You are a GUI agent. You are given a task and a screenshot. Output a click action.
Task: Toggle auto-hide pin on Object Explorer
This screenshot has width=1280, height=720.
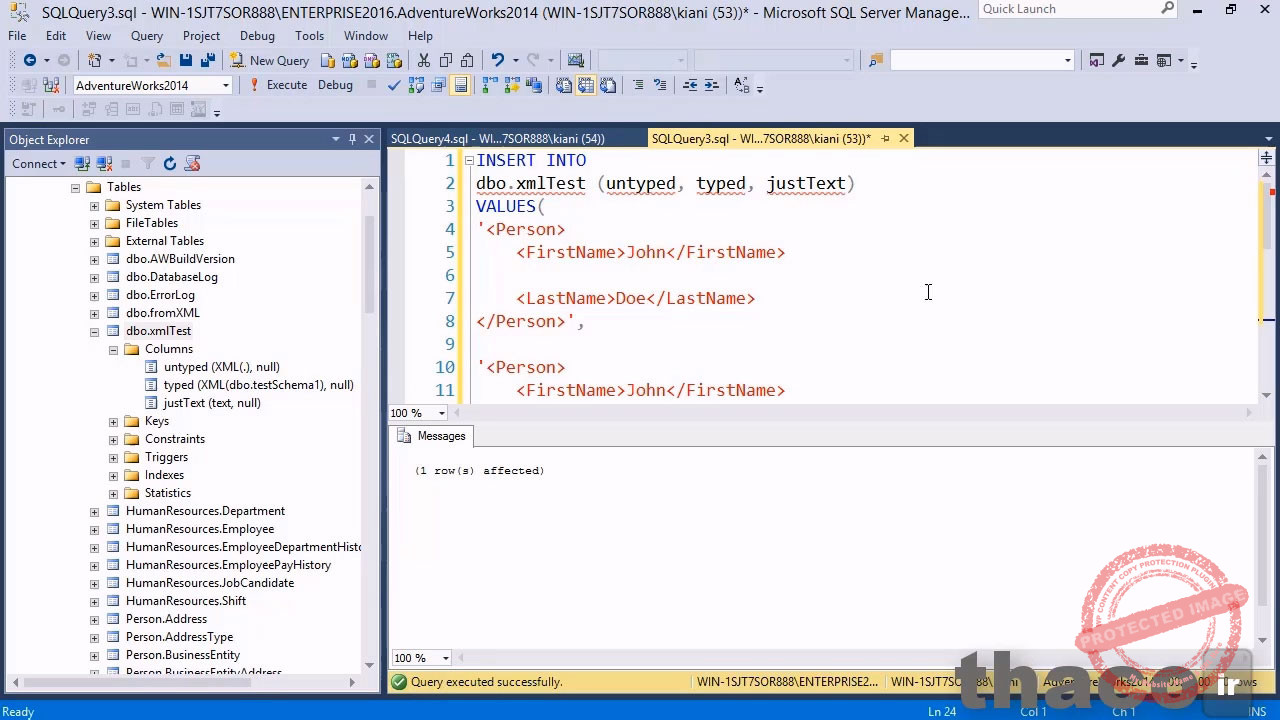[352, 139]
